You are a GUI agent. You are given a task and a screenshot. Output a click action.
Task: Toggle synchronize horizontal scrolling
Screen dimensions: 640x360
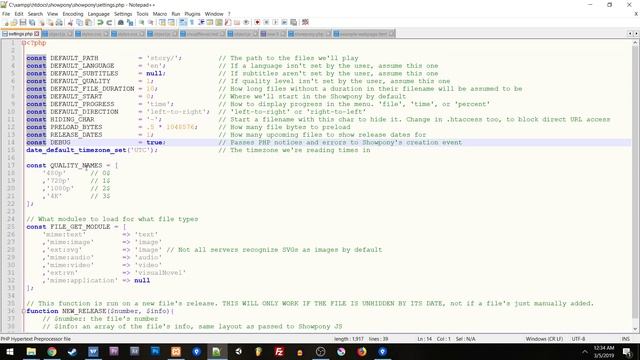tap(171, 22)
